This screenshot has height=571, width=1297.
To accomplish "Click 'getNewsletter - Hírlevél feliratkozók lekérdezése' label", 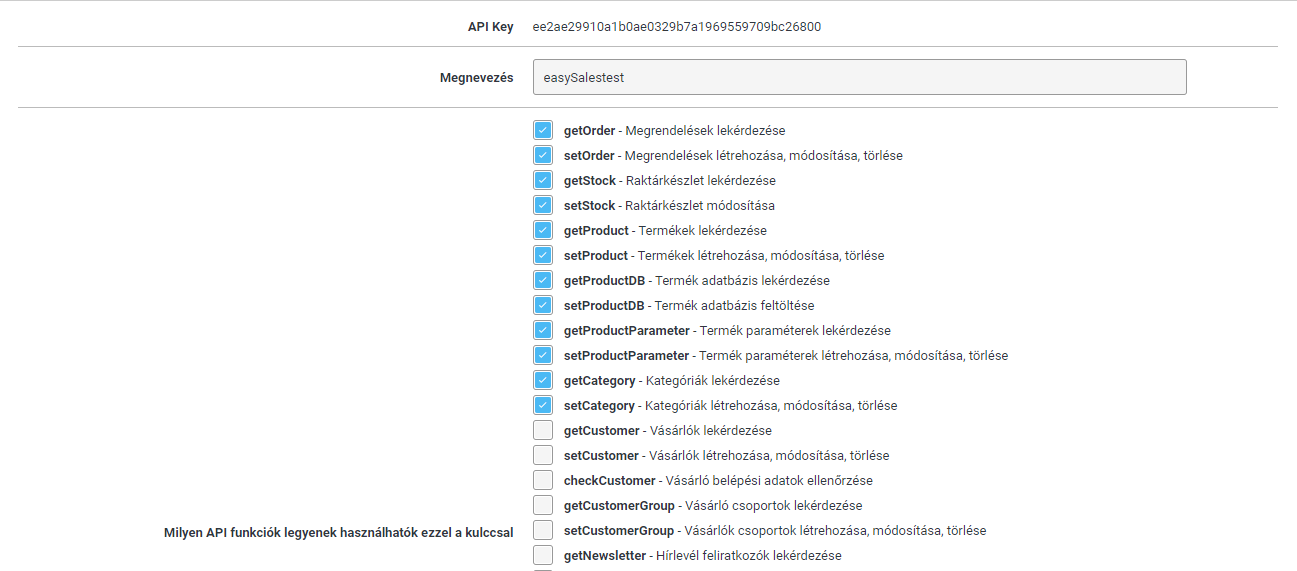I will 703,556.
